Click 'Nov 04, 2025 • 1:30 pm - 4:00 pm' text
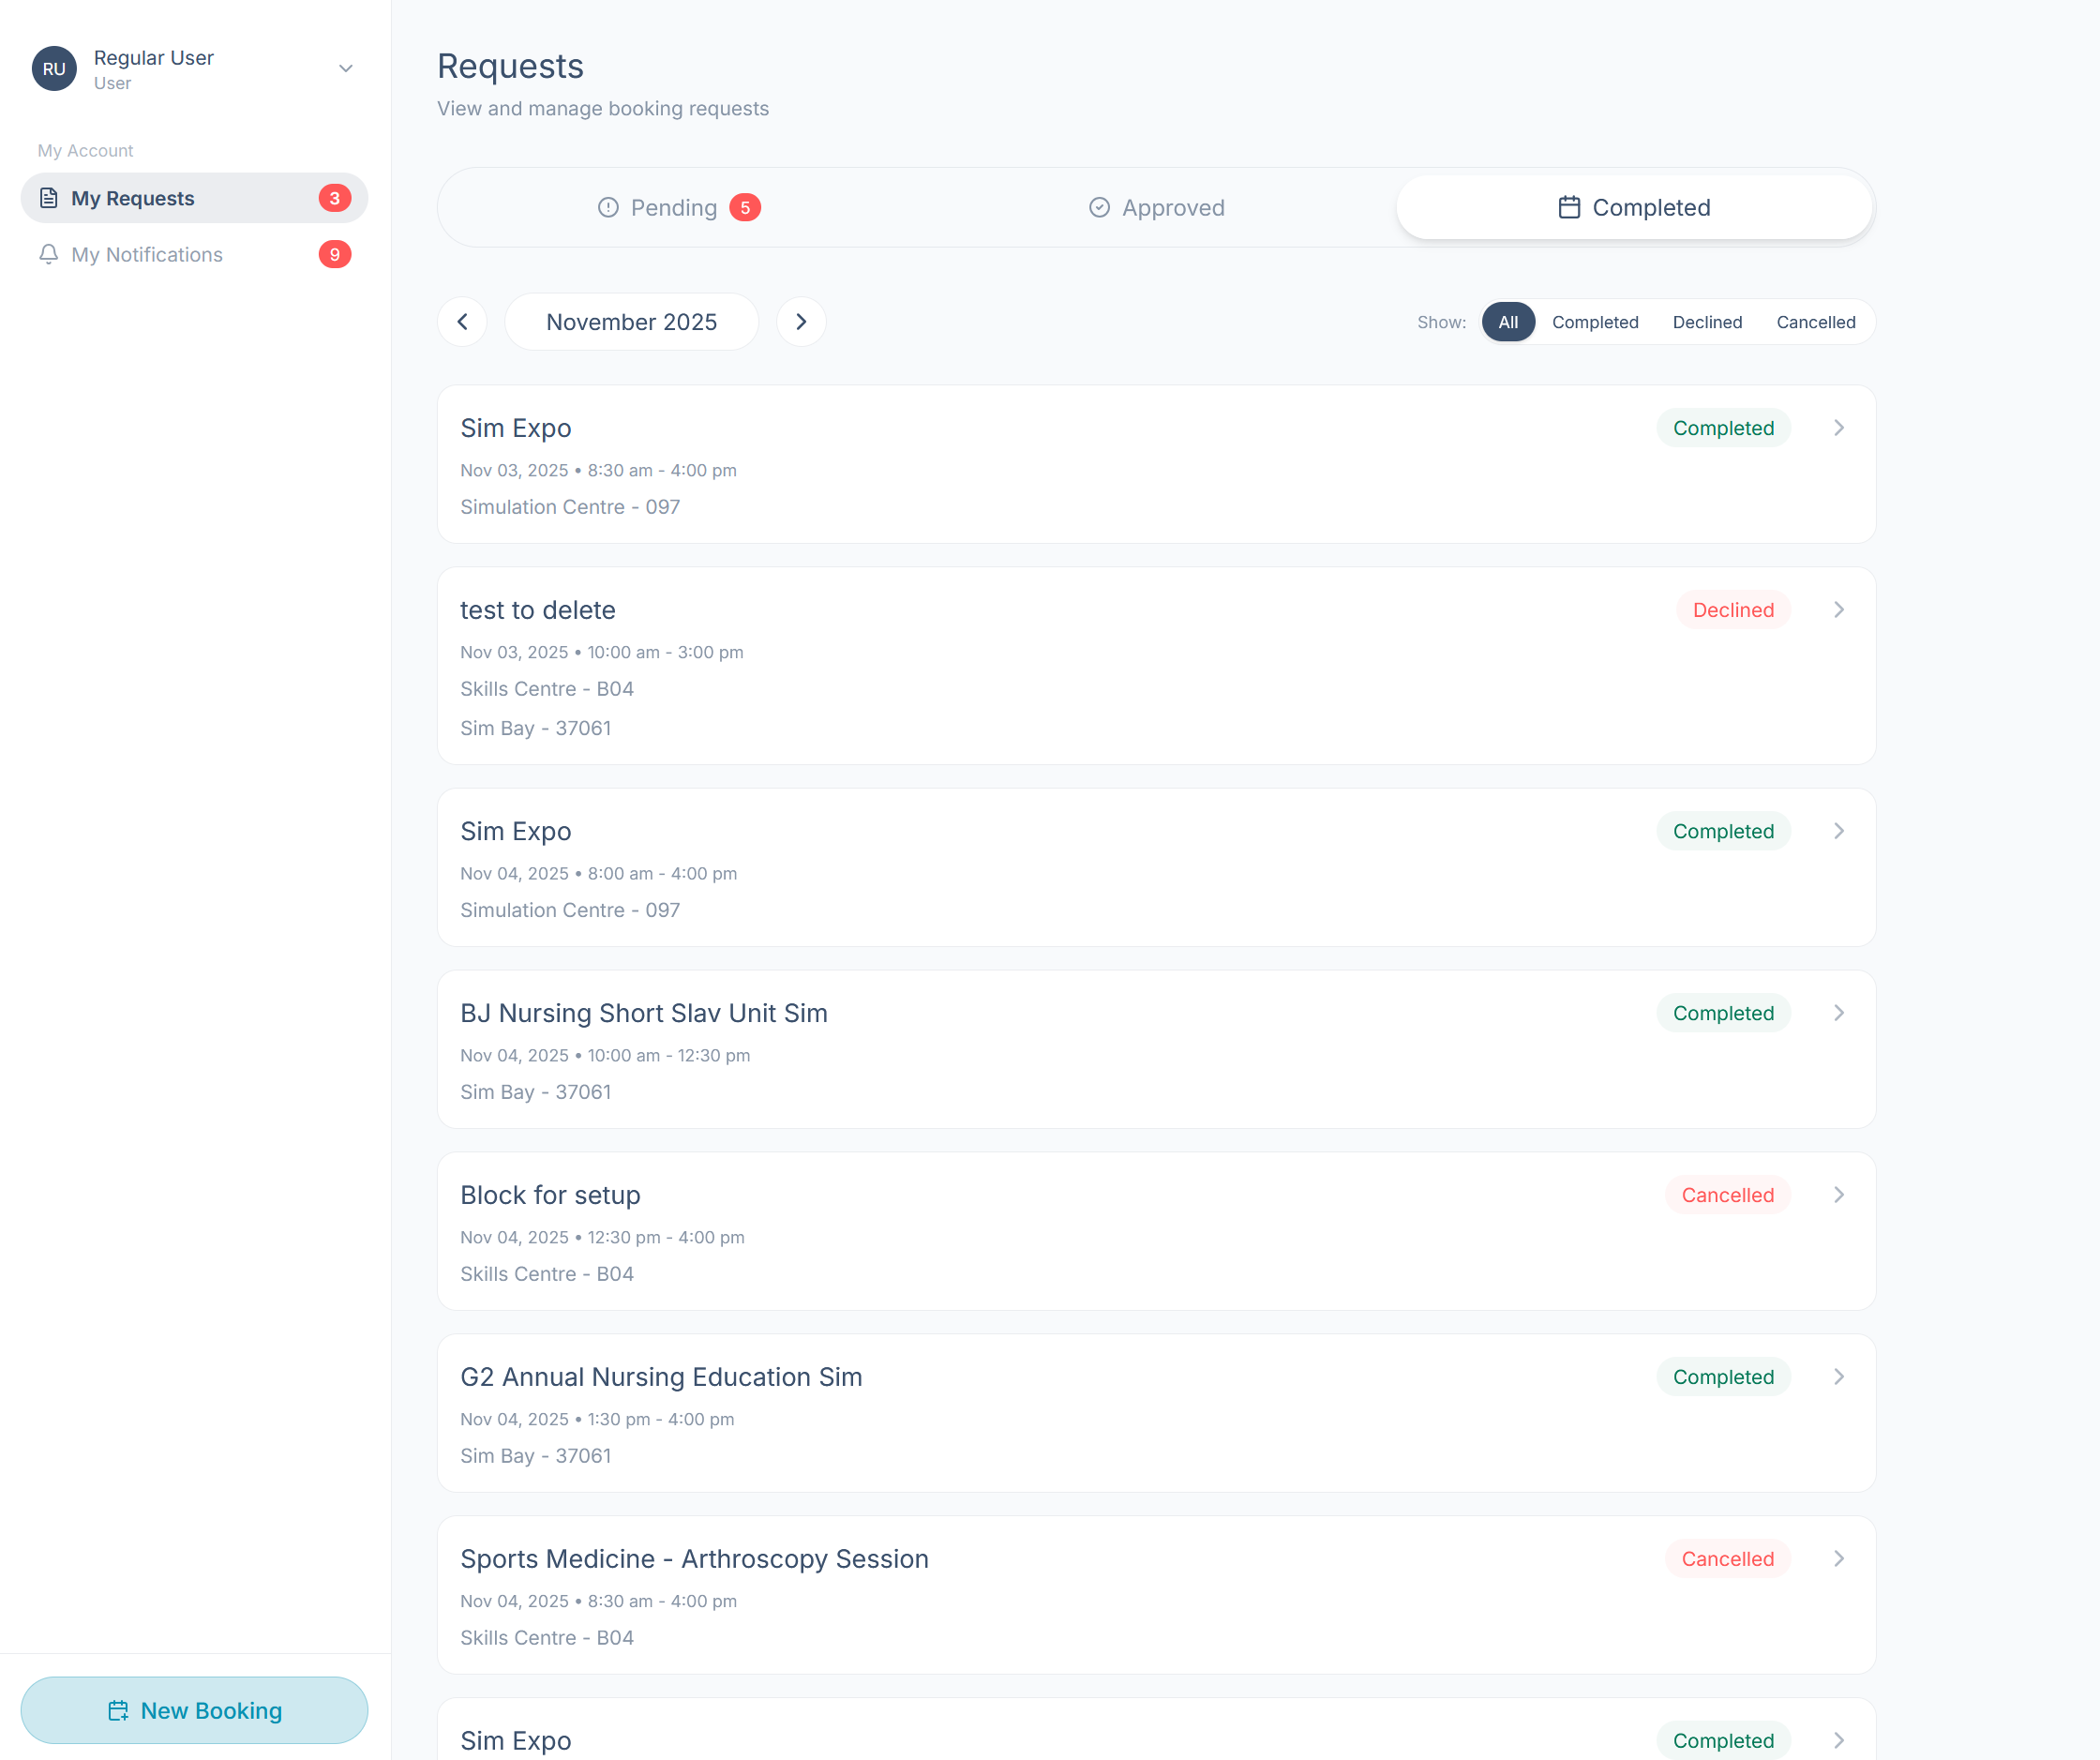Viewport: 2100px width, 1760px height. pos(597,1419)
